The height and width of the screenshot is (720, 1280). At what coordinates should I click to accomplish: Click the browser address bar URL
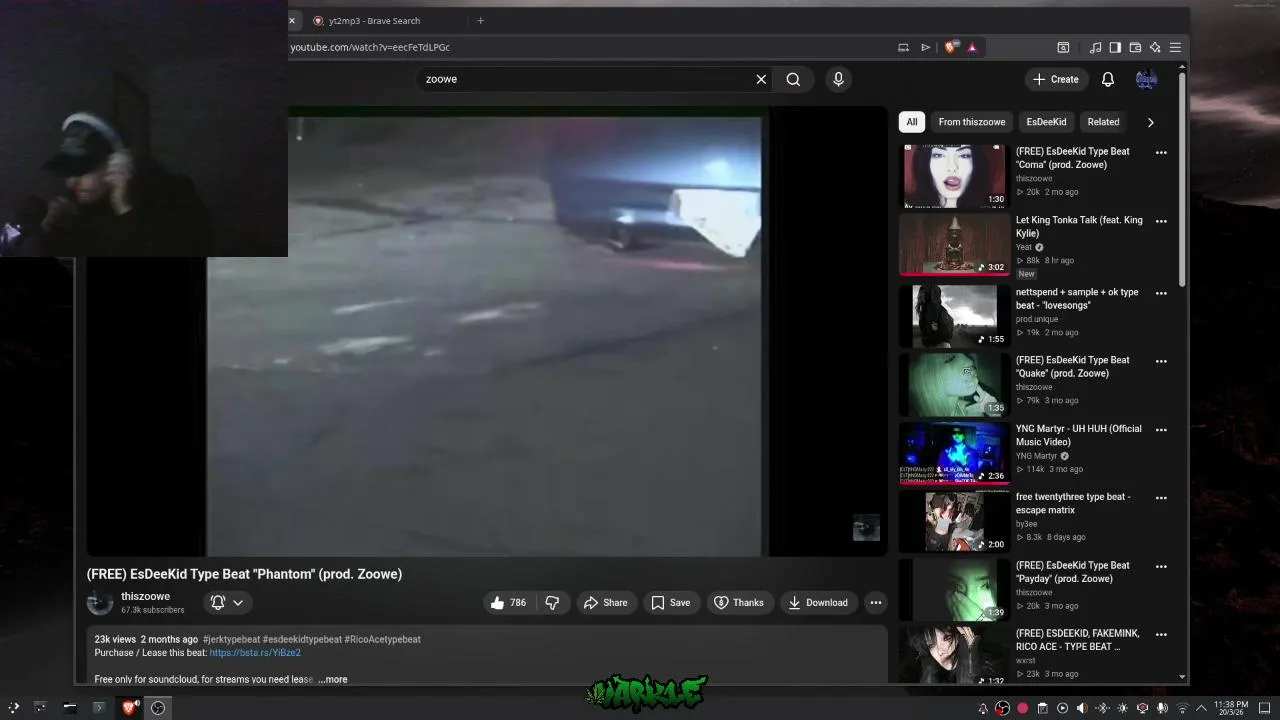coord(370,47)
